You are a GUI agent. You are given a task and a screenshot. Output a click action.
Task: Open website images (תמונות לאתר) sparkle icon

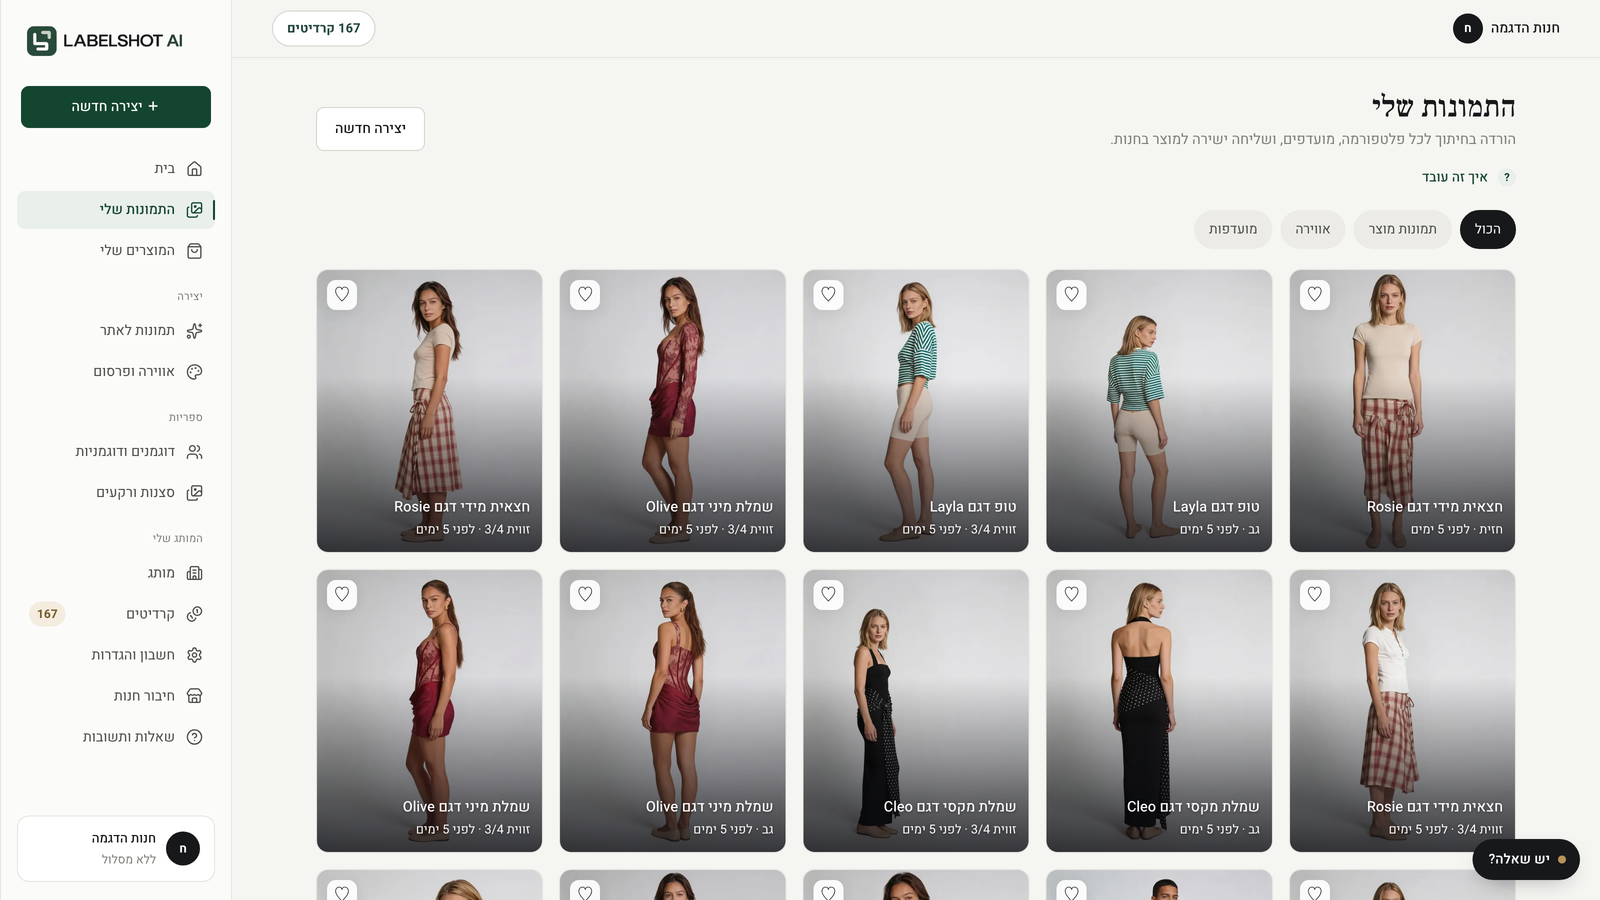(195, 331)
